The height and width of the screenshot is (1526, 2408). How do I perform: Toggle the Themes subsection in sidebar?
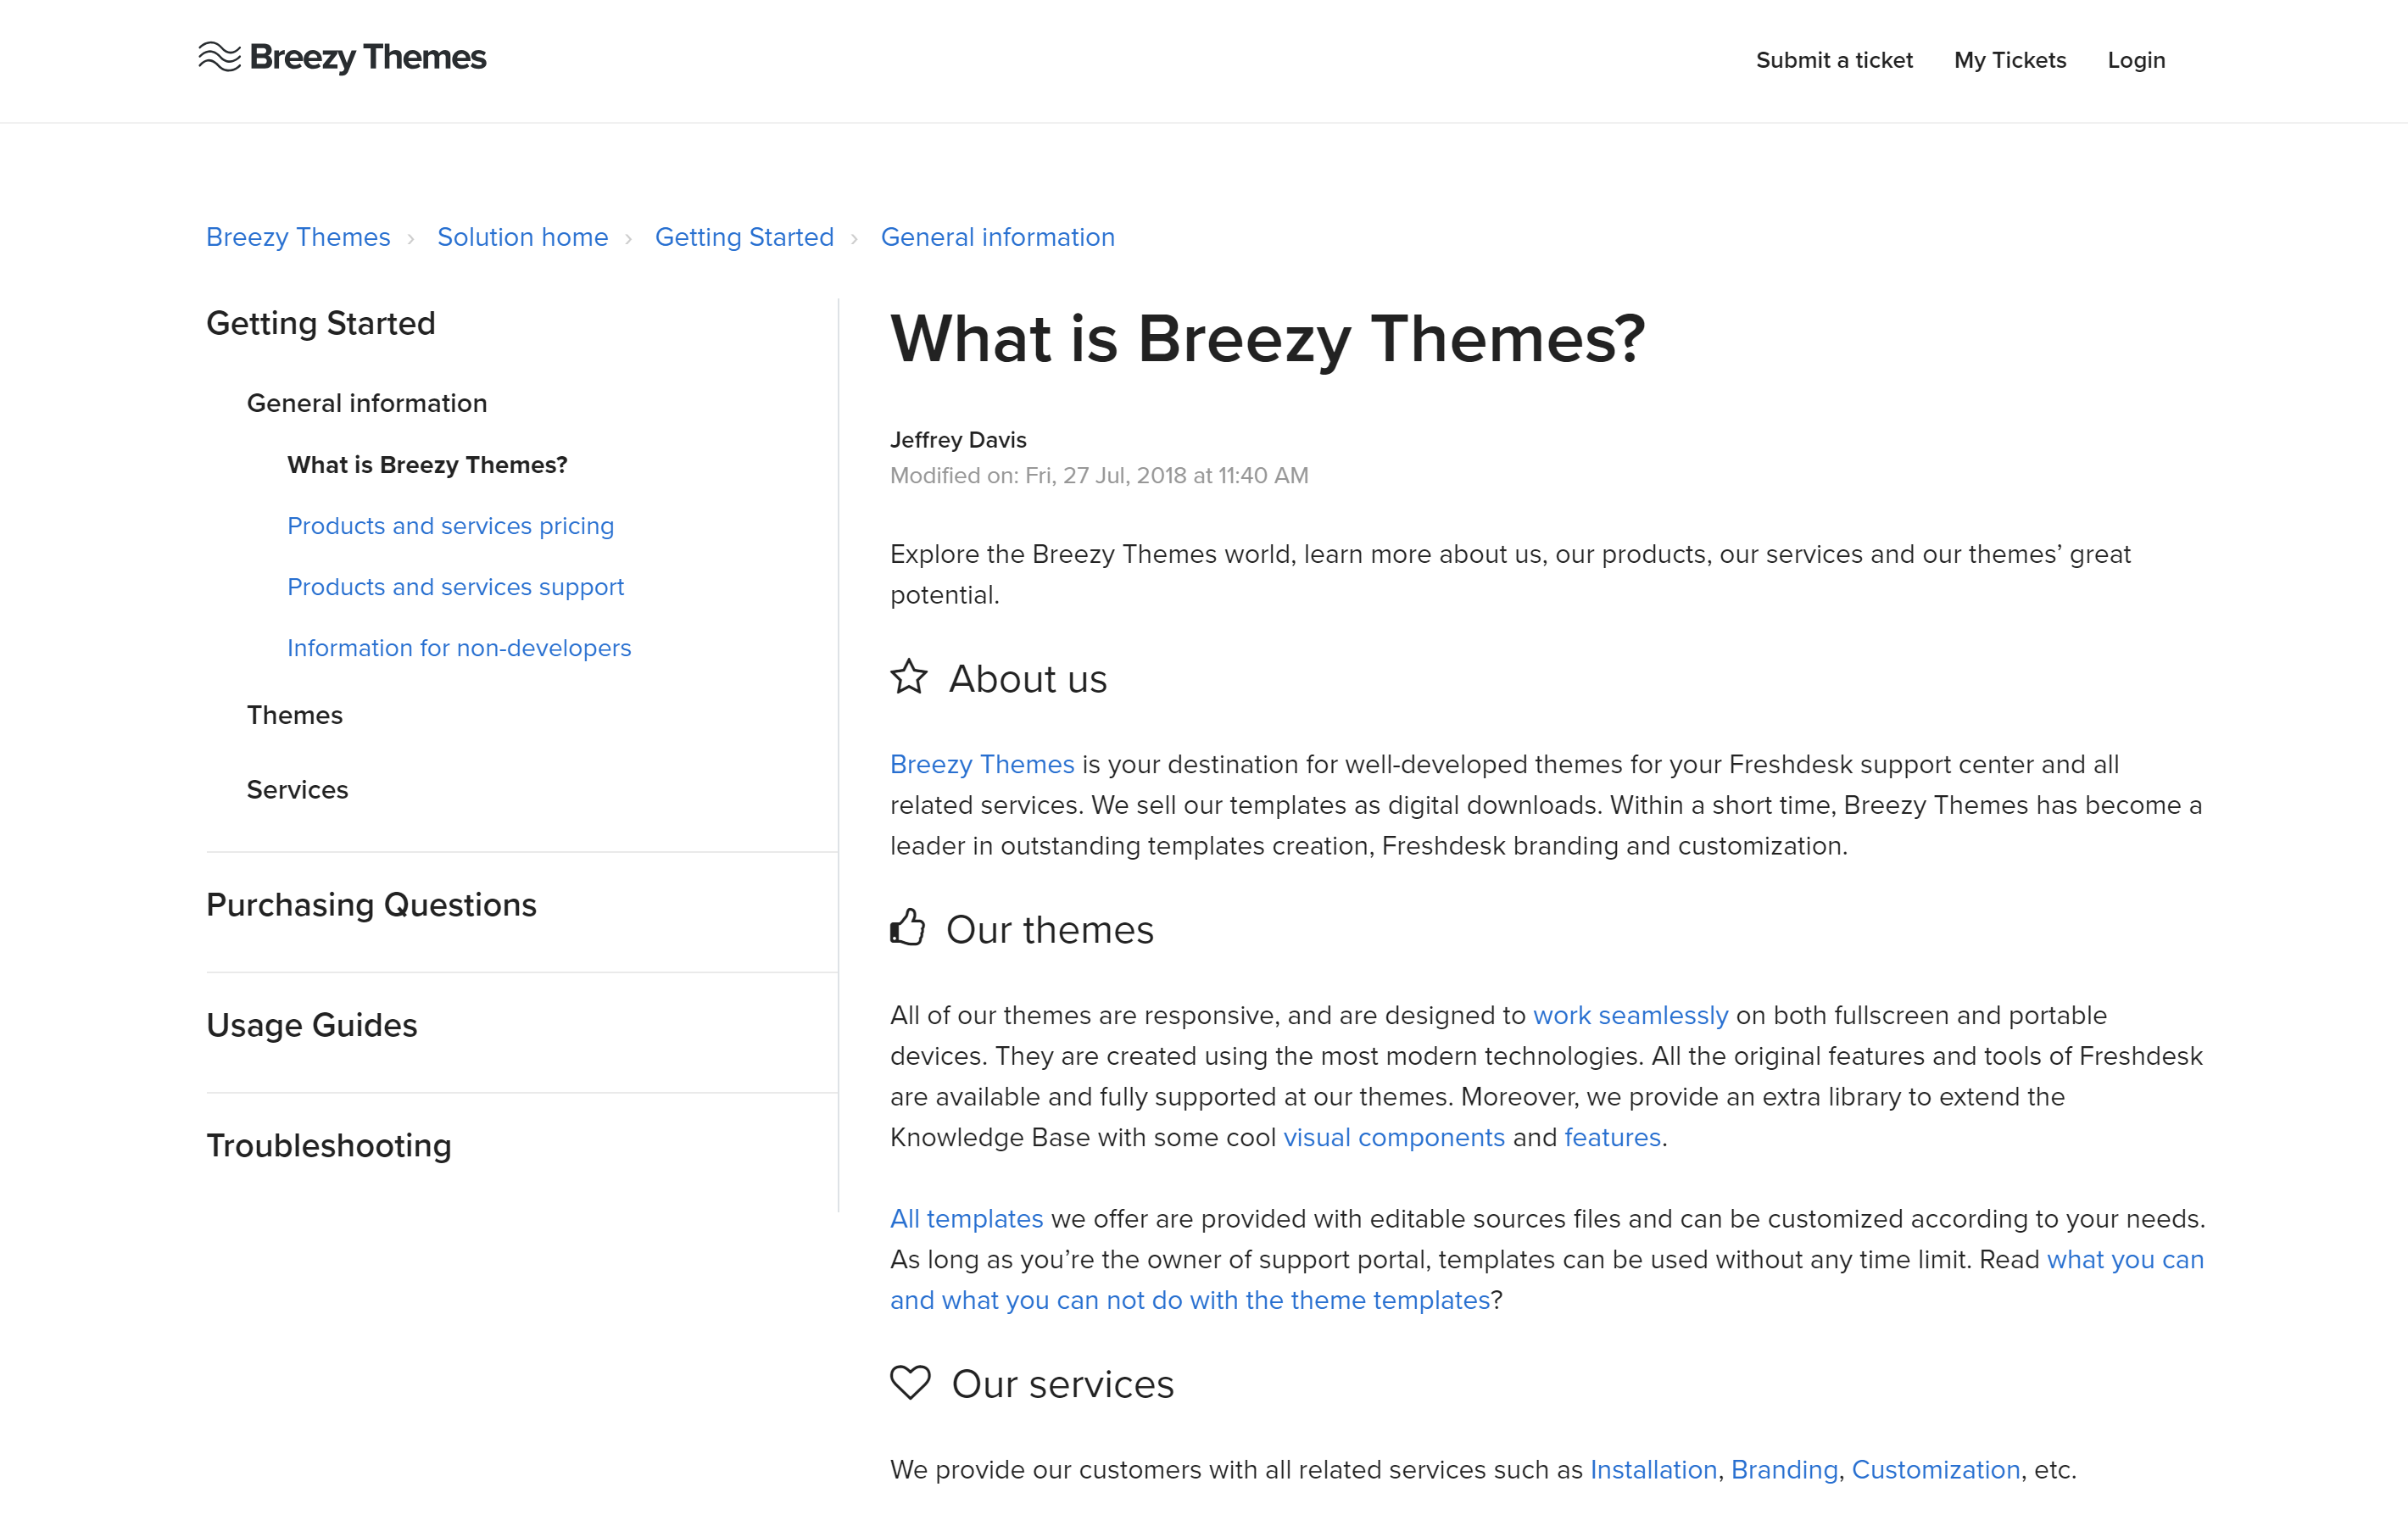[x=293, y=714]
